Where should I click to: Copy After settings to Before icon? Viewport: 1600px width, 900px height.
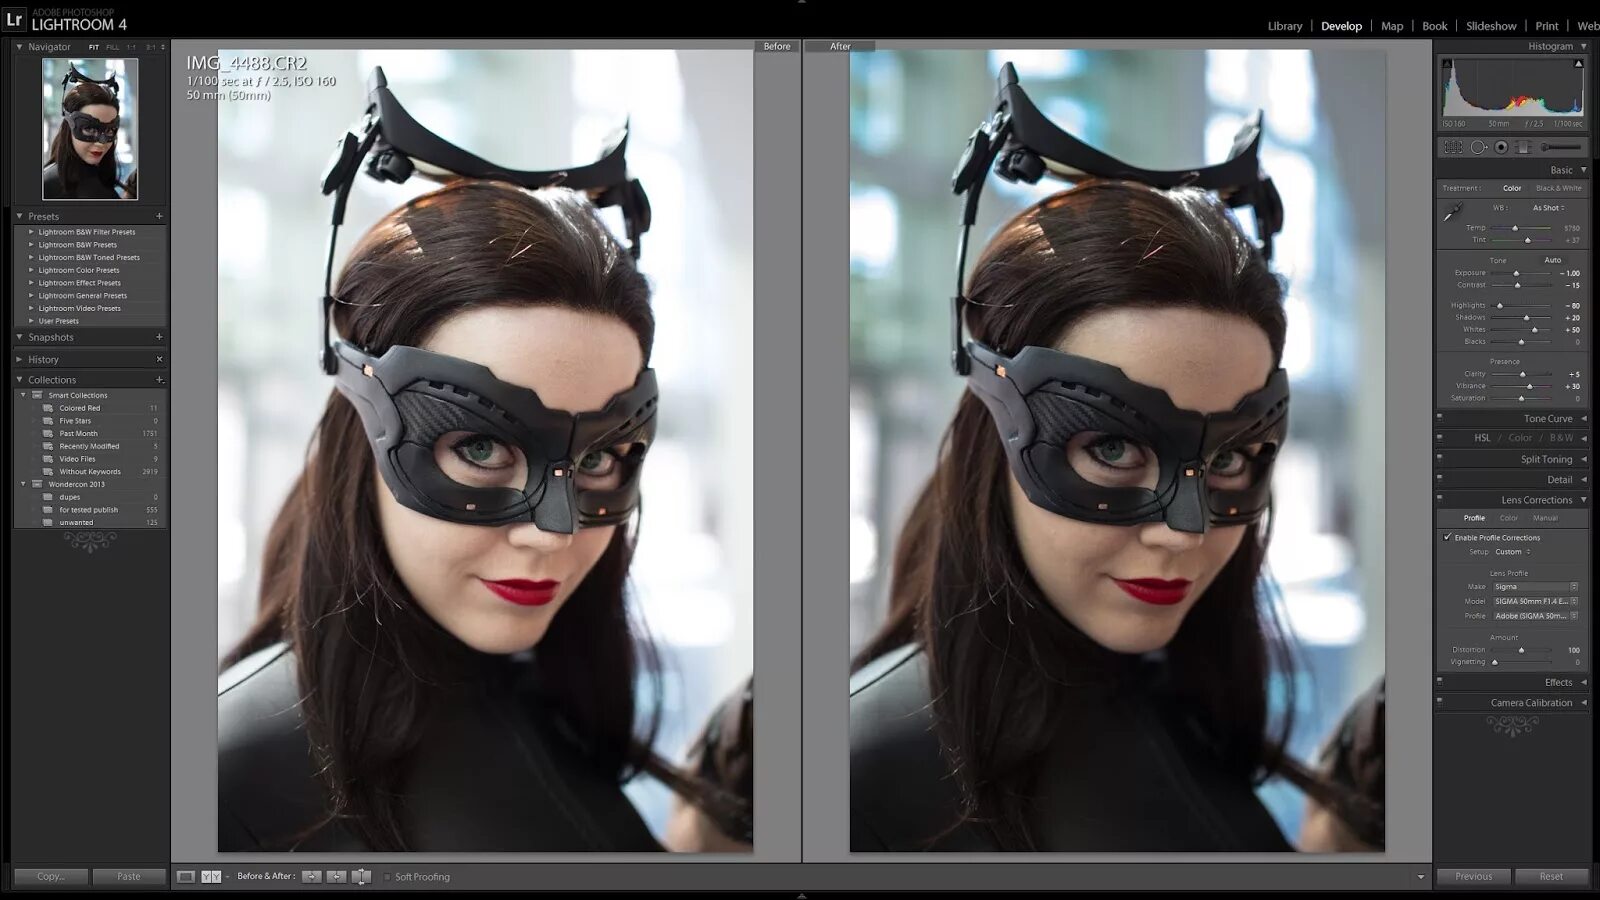click(337, 877)
